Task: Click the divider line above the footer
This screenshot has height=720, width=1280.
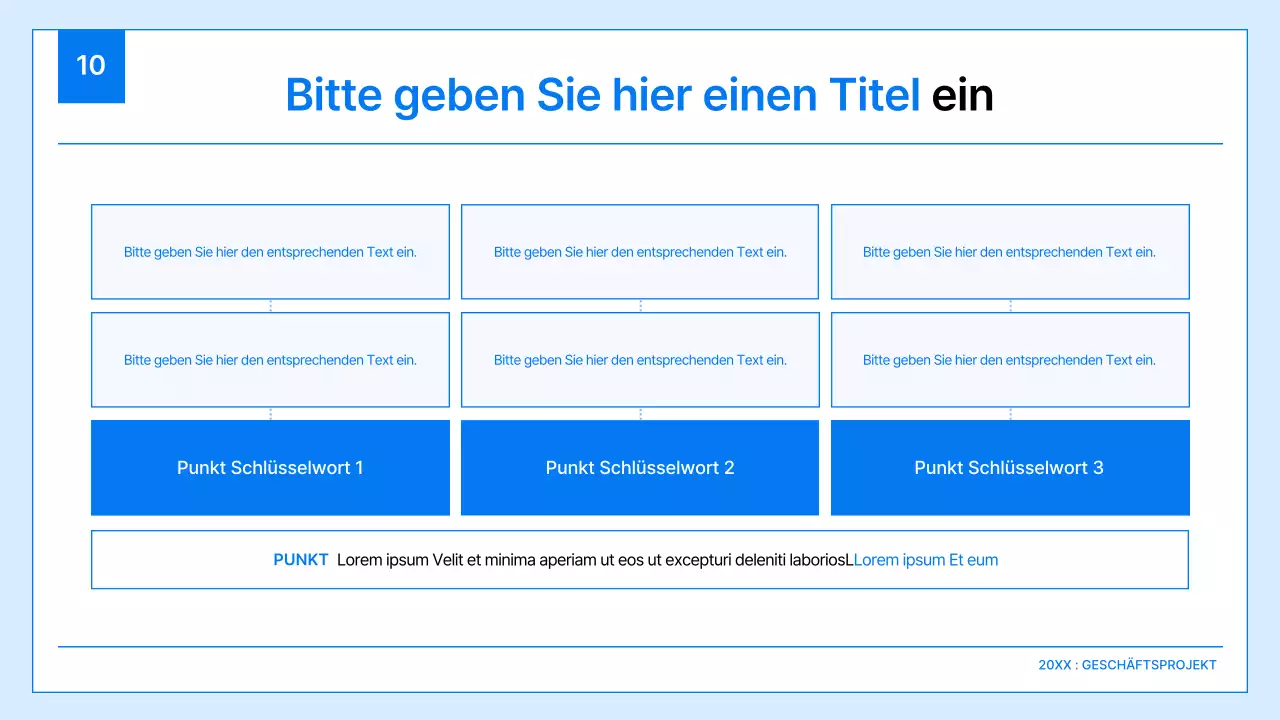Action: [640, 646]
